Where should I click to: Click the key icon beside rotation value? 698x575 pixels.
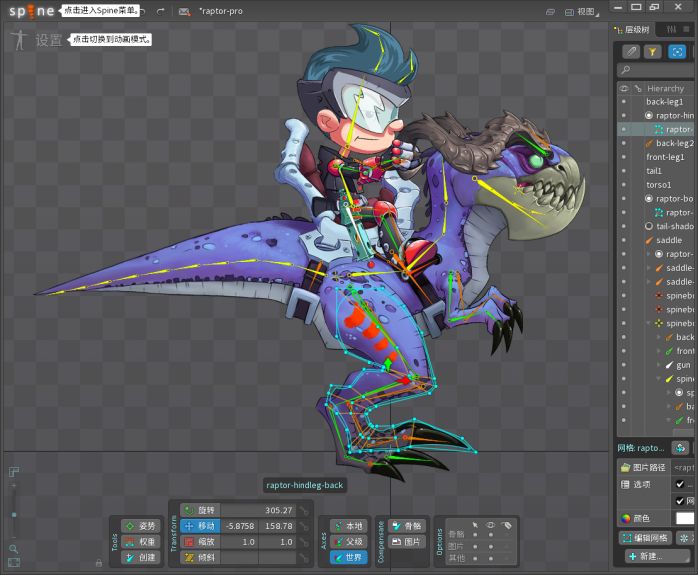(x=304, y=510)
